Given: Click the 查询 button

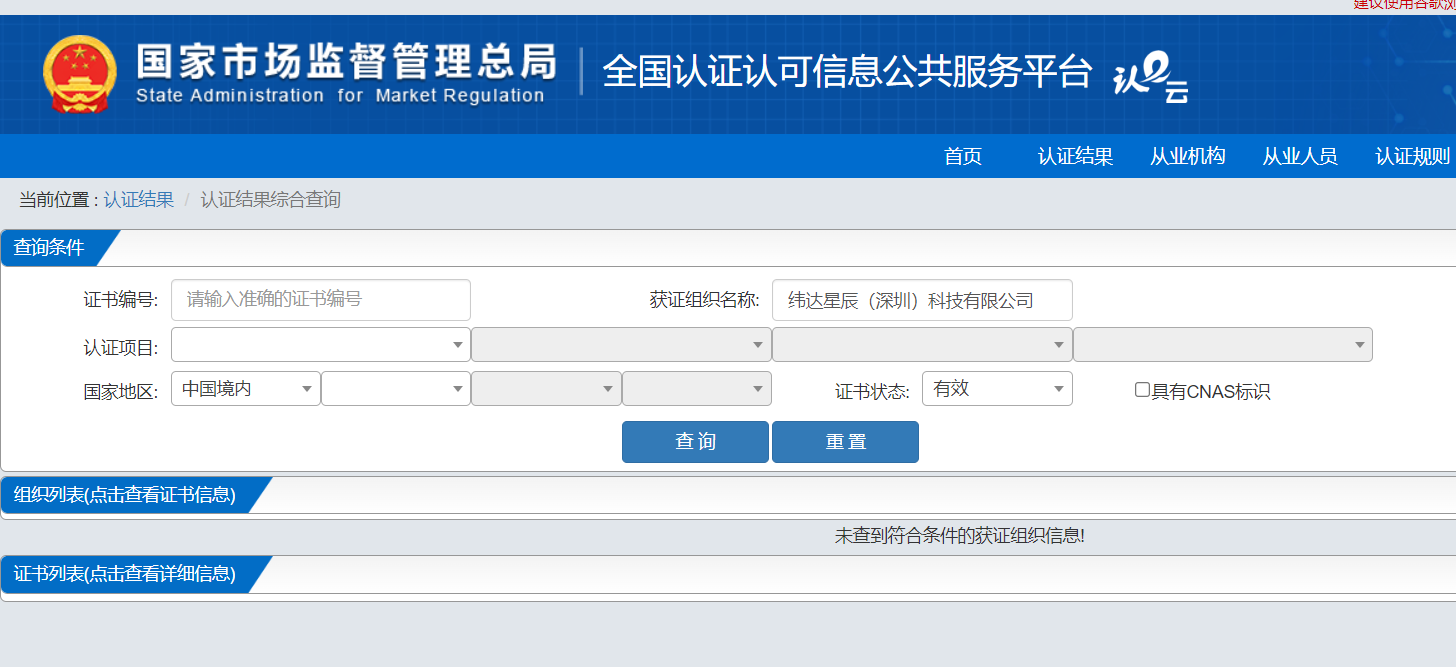Looking at the screenshot, I should click(x=695, y=442).
